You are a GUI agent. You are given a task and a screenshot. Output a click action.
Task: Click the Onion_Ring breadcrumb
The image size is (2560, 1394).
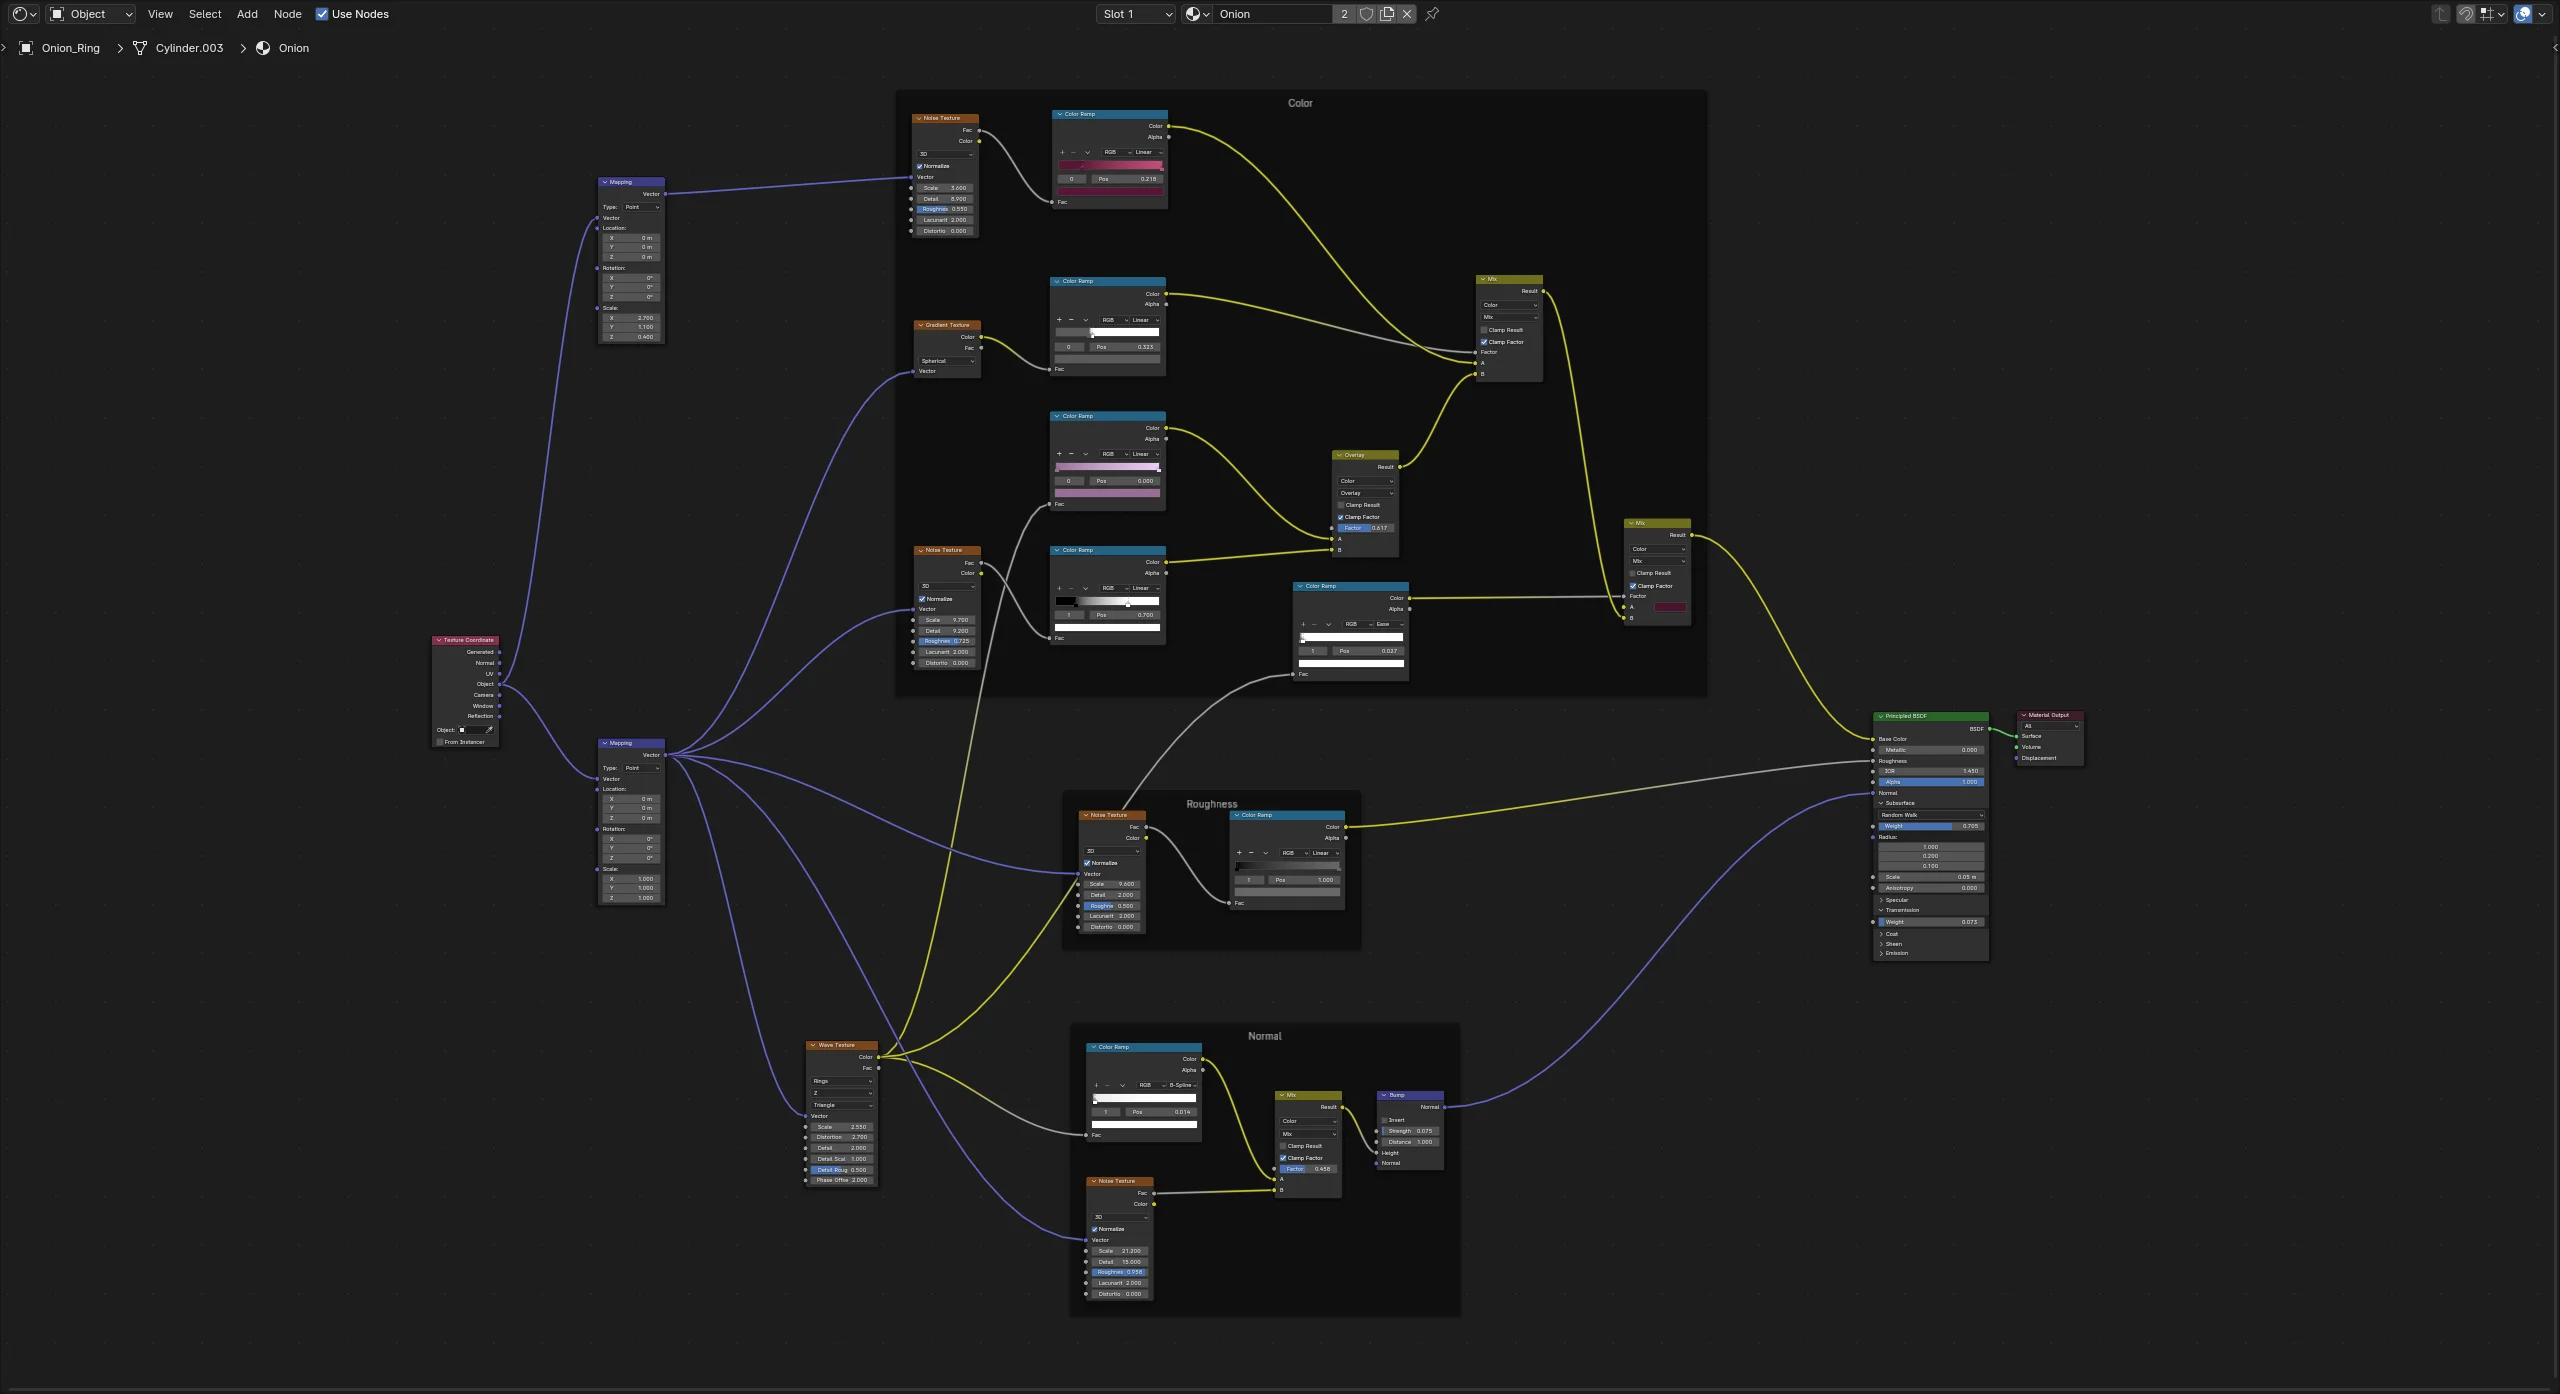(70, 48)
